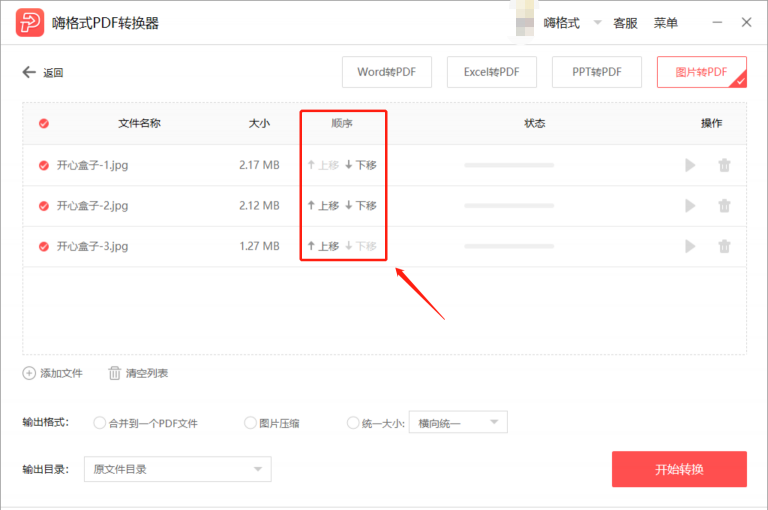
Task: Open the 客服 menu item
Action: [x=625, y=23]
